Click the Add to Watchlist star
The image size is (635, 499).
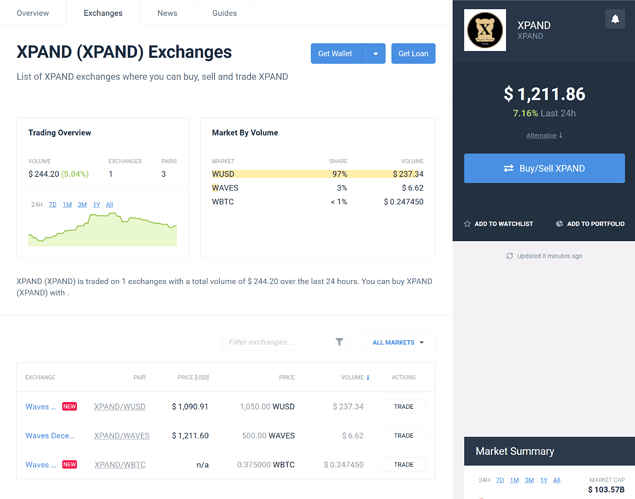tap(467, 224)
